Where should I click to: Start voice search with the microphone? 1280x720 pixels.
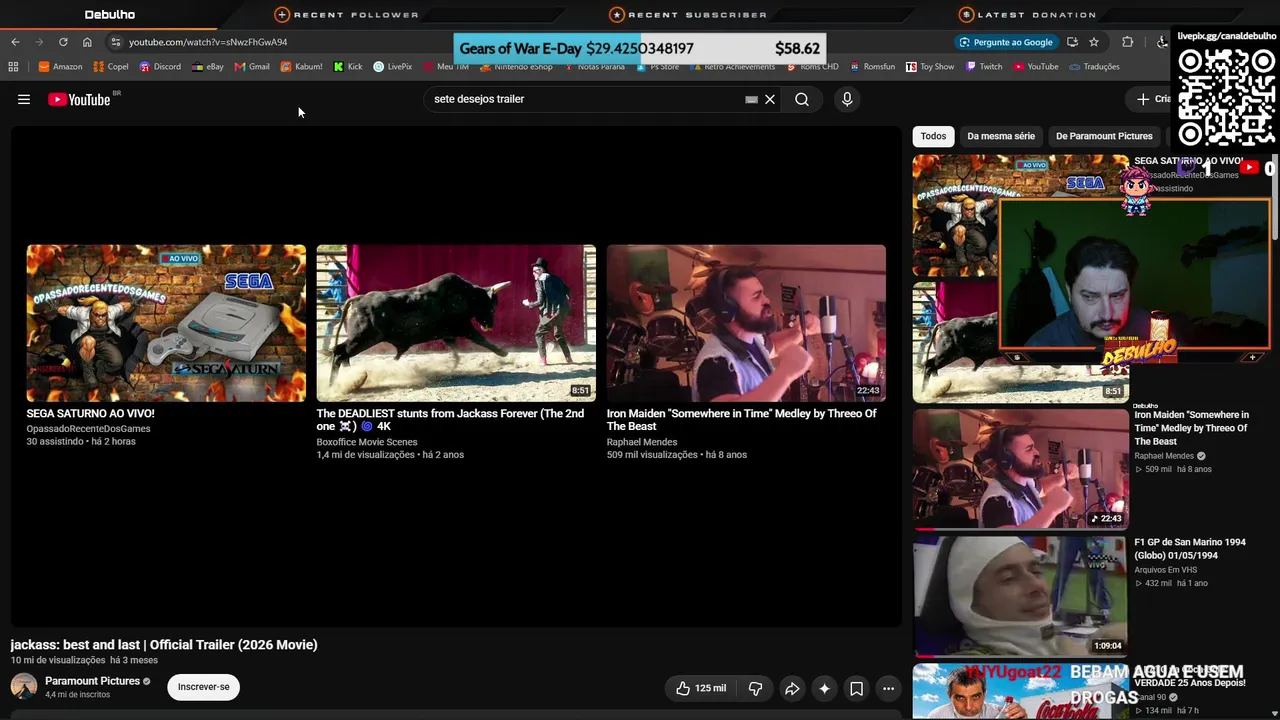point(847,99)
